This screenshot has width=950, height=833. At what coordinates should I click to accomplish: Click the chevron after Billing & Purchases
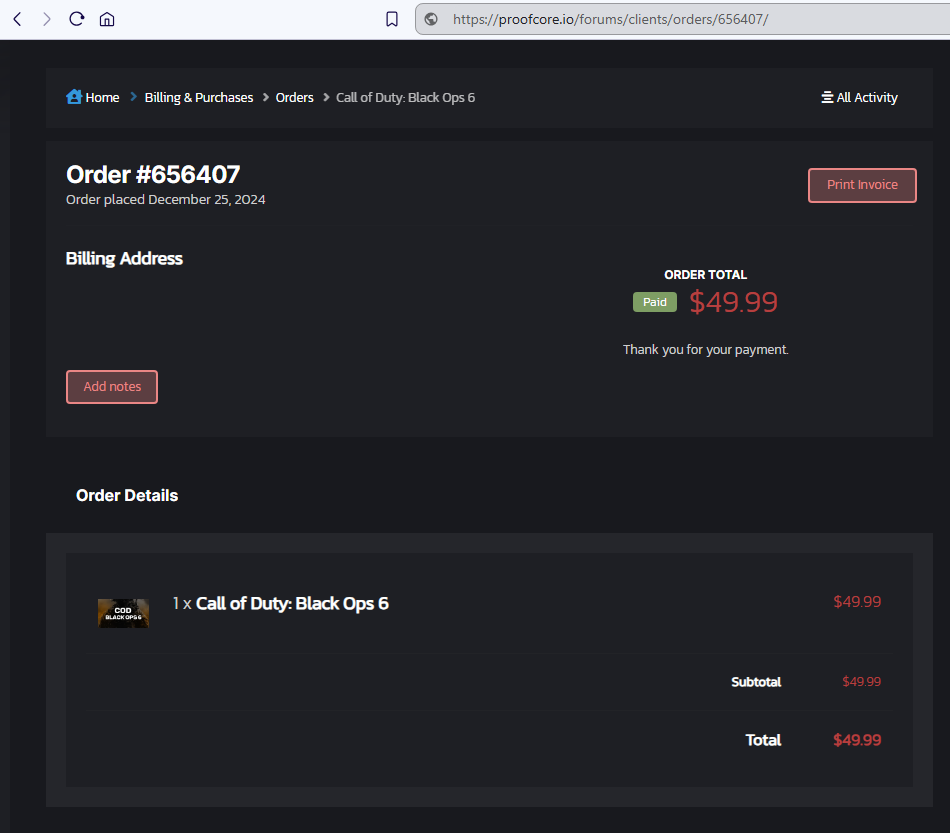click(265, 97)
